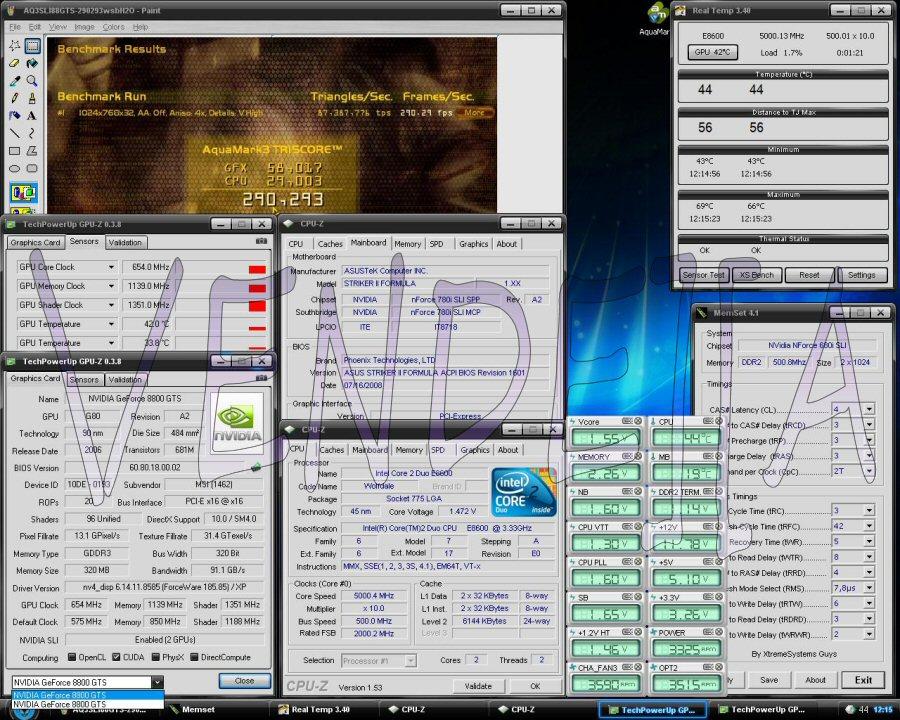
Task: Activate the Magnifier tool in Paint
Action: pyautogui.click(x=32, y=81)
